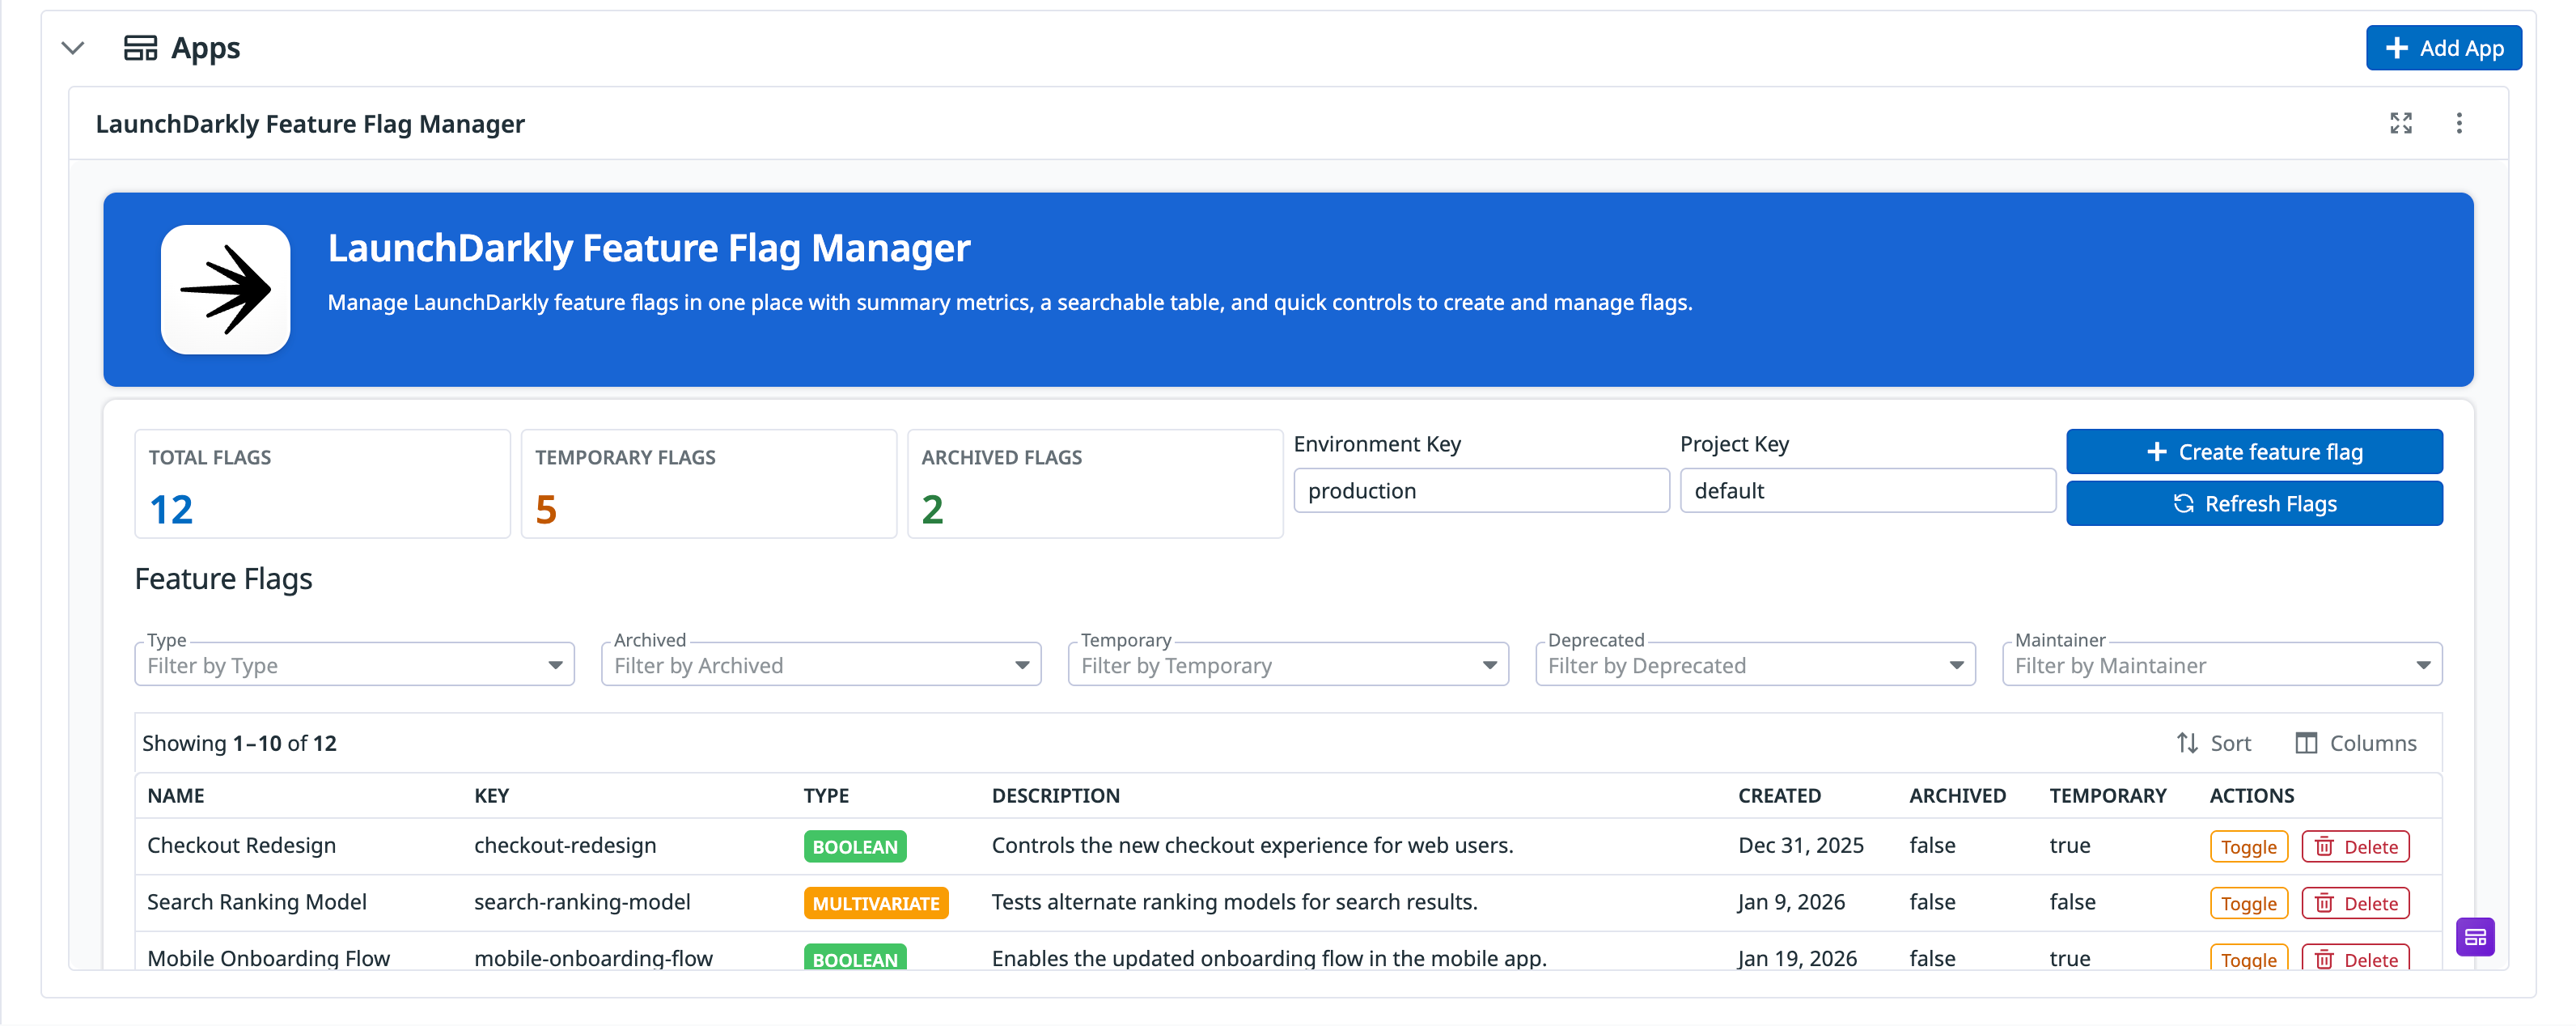The image size is (2576, 1026).
Task: Click the TEMPORARY column header
Action: [2107, 796]
